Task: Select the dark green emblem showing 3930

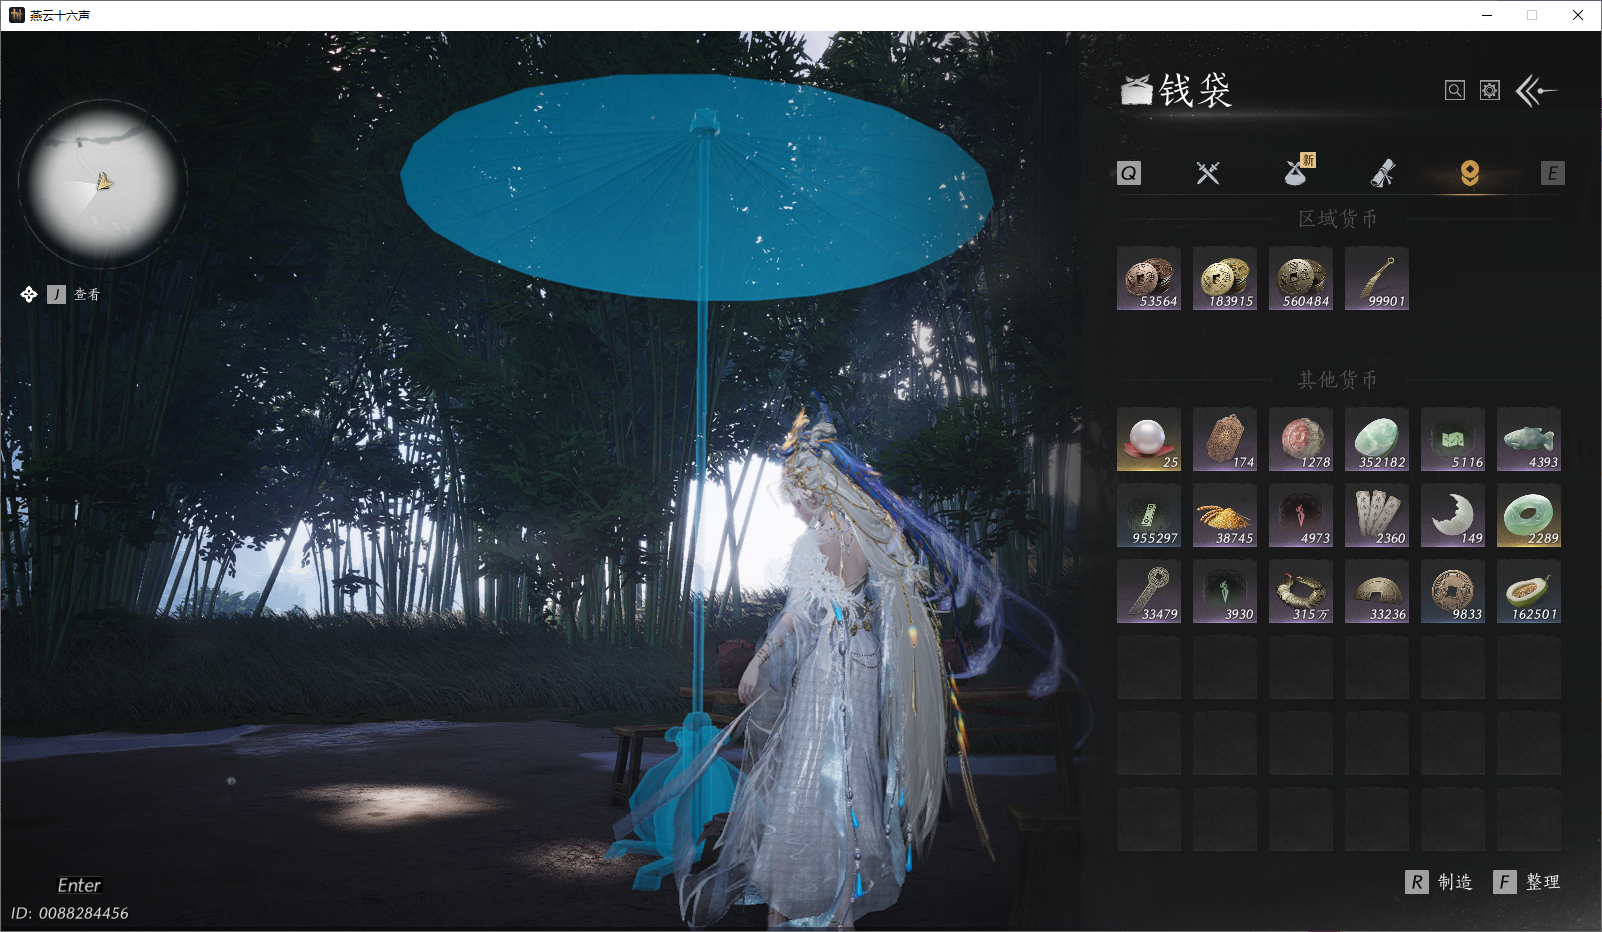Action: [x=1225, y=592]
